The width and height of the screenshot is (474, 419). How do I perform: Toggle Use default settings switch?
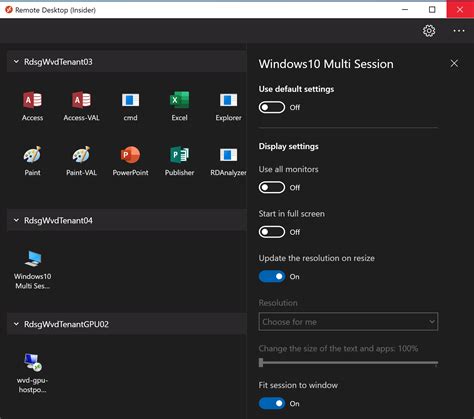coord(272,107)
